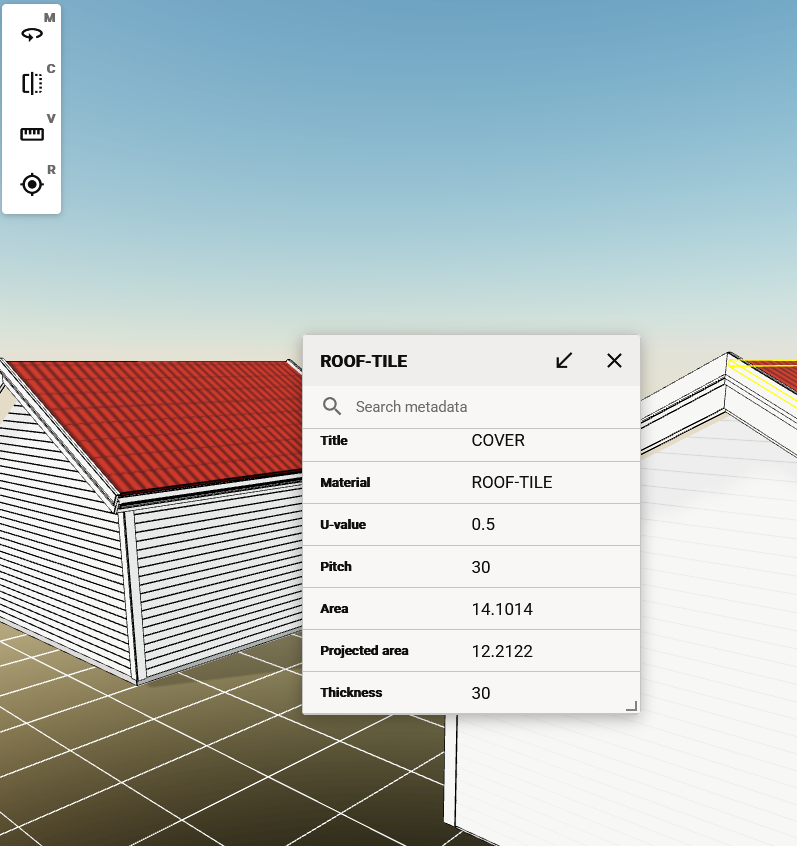Screen dimensions: 797x846
Task: Select the orbit rotate tool
Action: (x=32, y=34)
